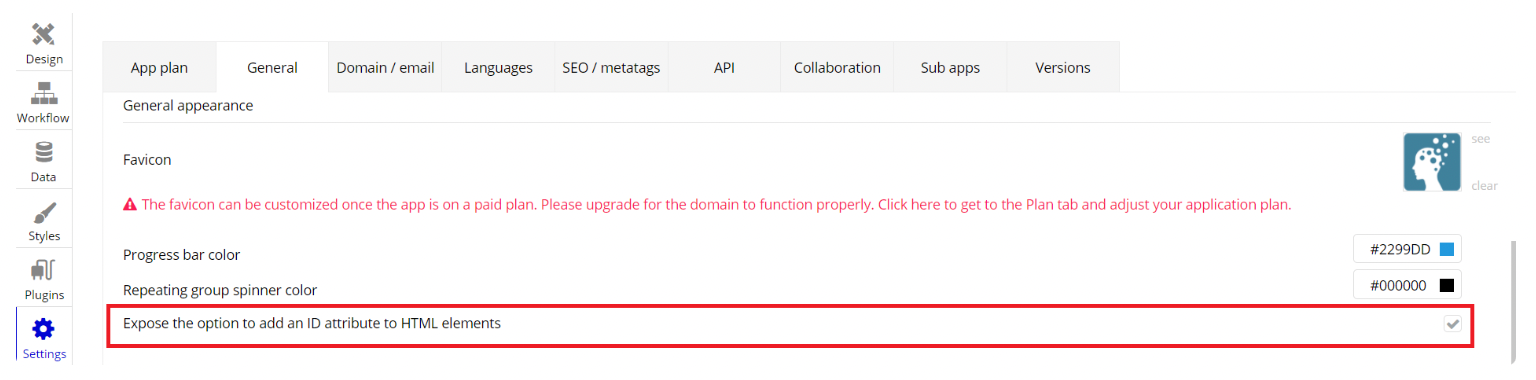Click the favicon head thumbnail image
This screenshot has width=1536, height=380.
click(1432, 162)
